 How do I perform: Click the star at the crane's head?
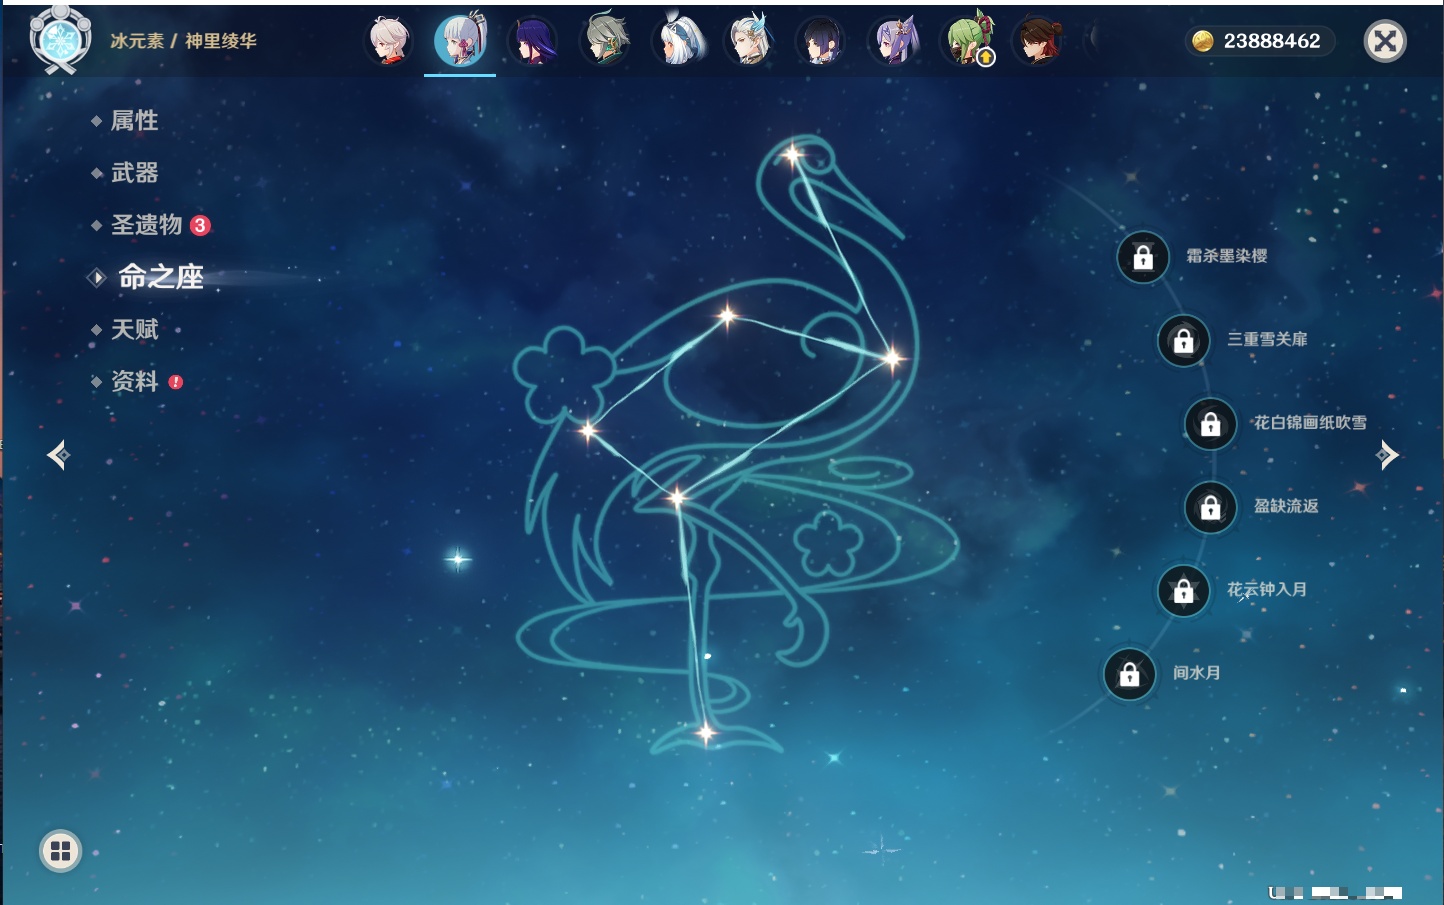coord(793,154)
